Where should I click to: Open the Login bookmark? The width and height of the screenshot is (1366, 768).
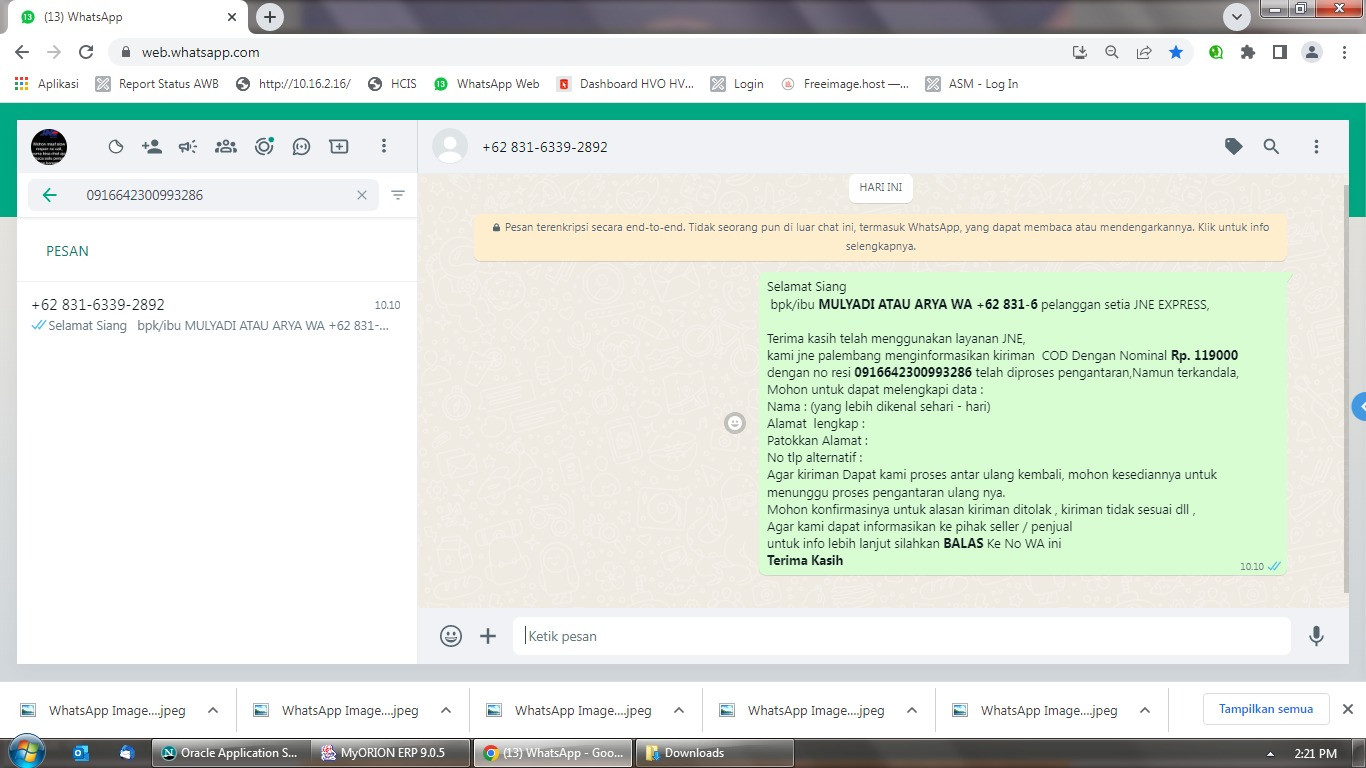click(x=737, y=84)
